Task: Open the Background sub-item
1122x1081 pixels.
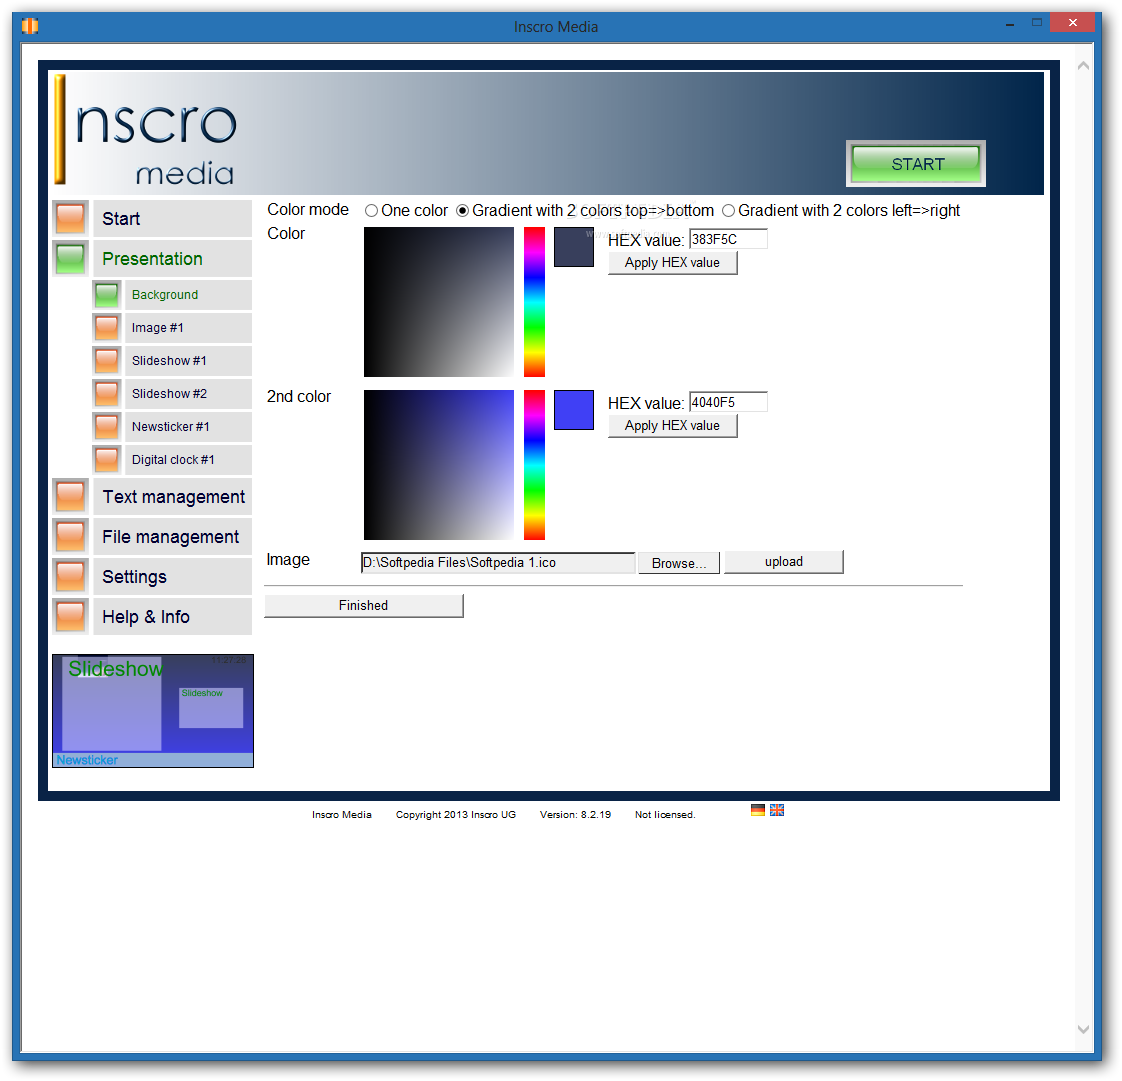Action: point(189,295)
